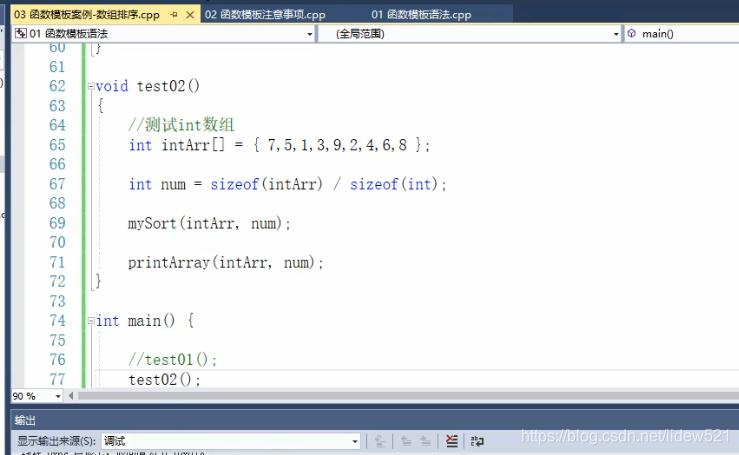Close the 03 函数模板案例-数组排序.cpp tab

[x=190, y=15]
